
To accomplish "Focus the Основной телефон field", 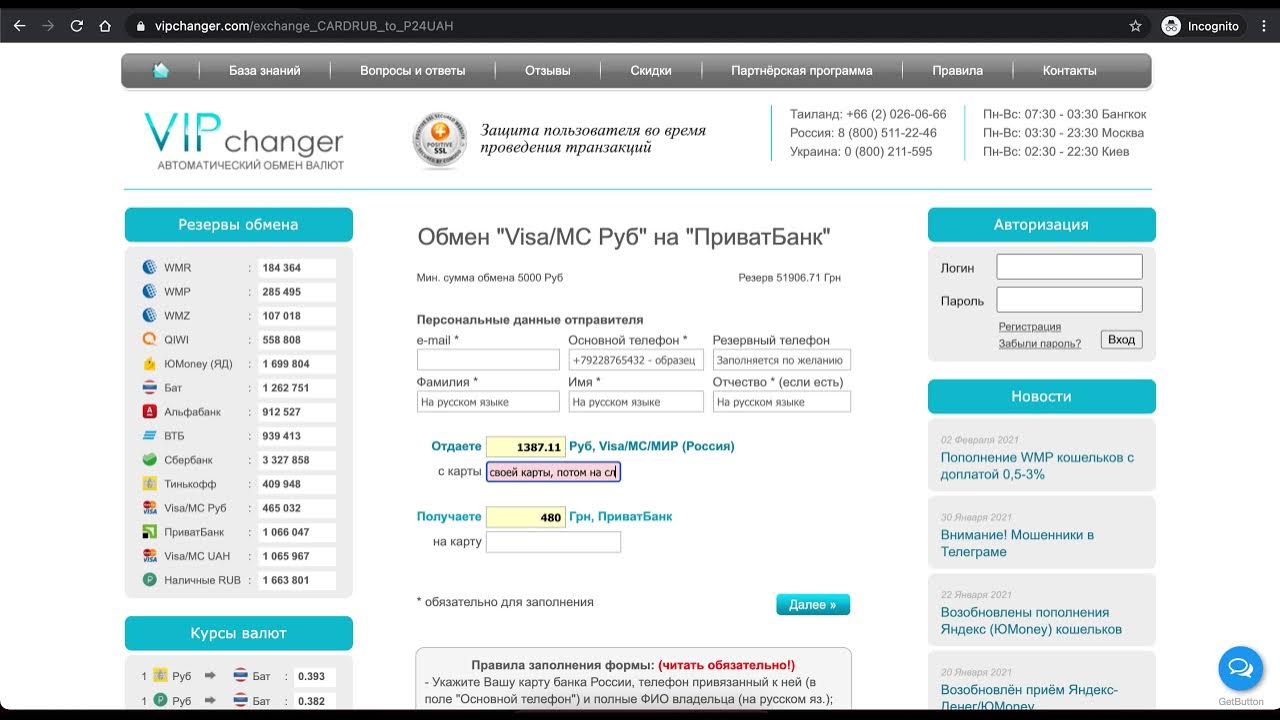I will coord(636,360).
